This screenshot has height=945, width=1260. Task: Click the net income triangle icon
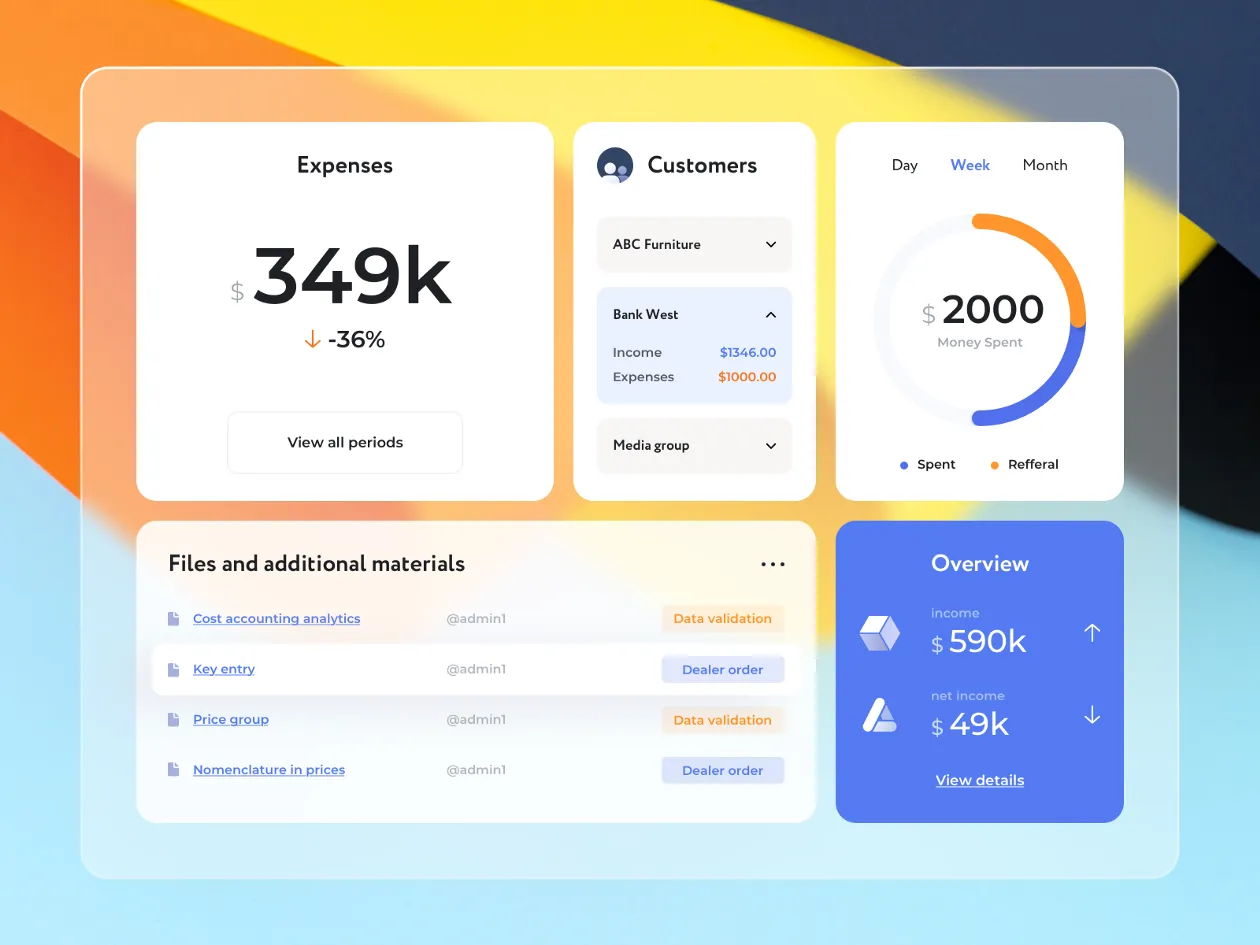pos(879,715)
